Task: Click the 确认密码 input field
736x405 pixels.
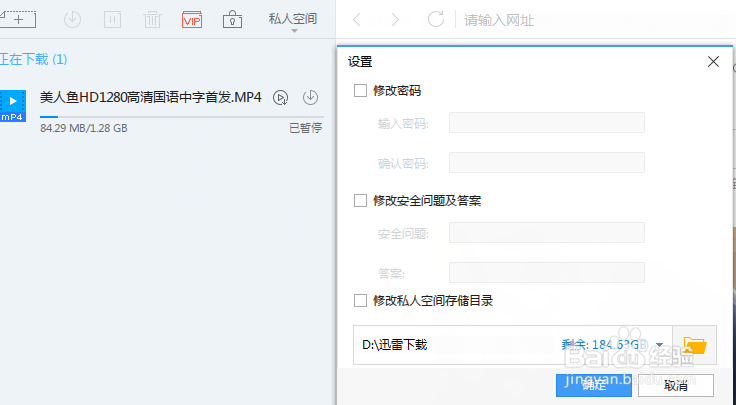Action: [547, 163]
